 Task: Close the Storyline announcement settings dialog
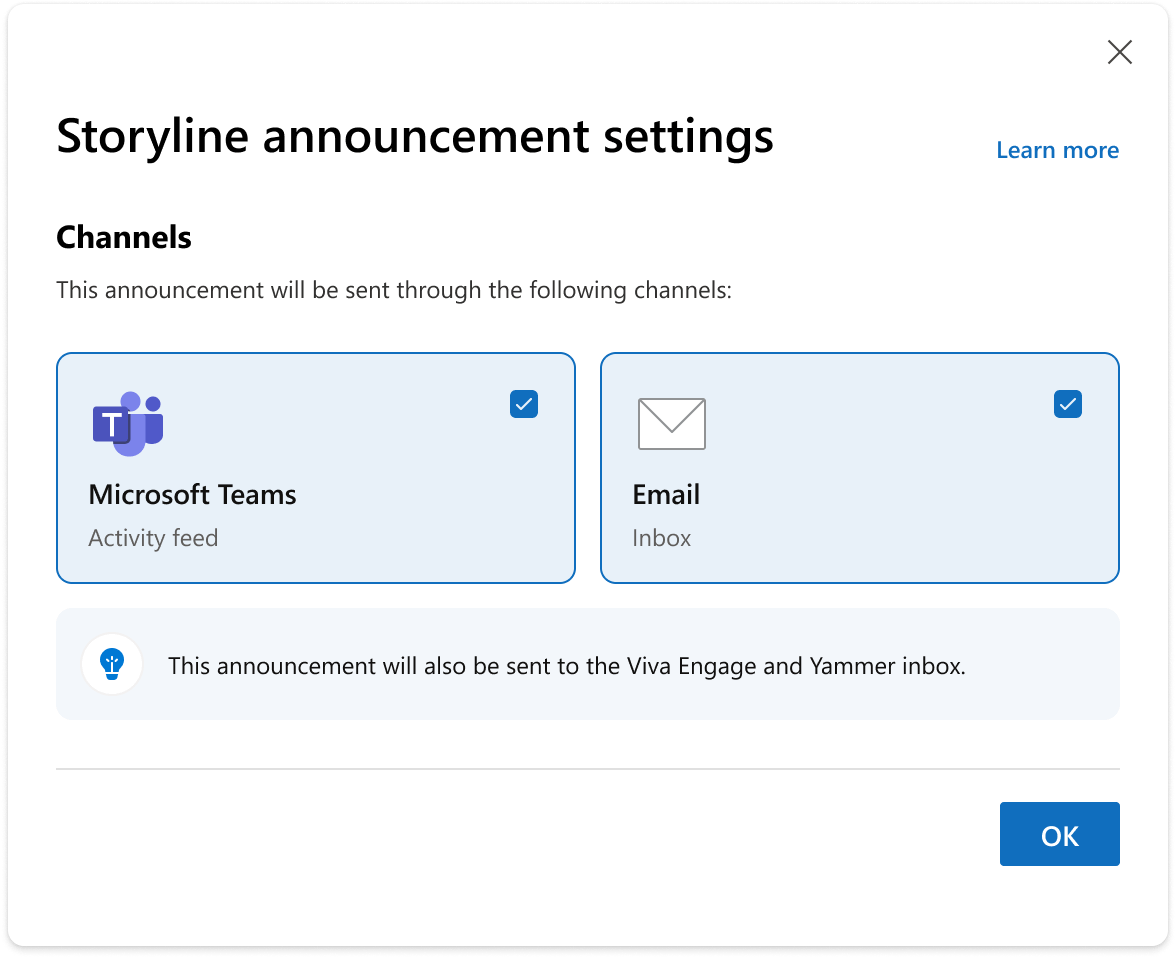(1119, 52)
